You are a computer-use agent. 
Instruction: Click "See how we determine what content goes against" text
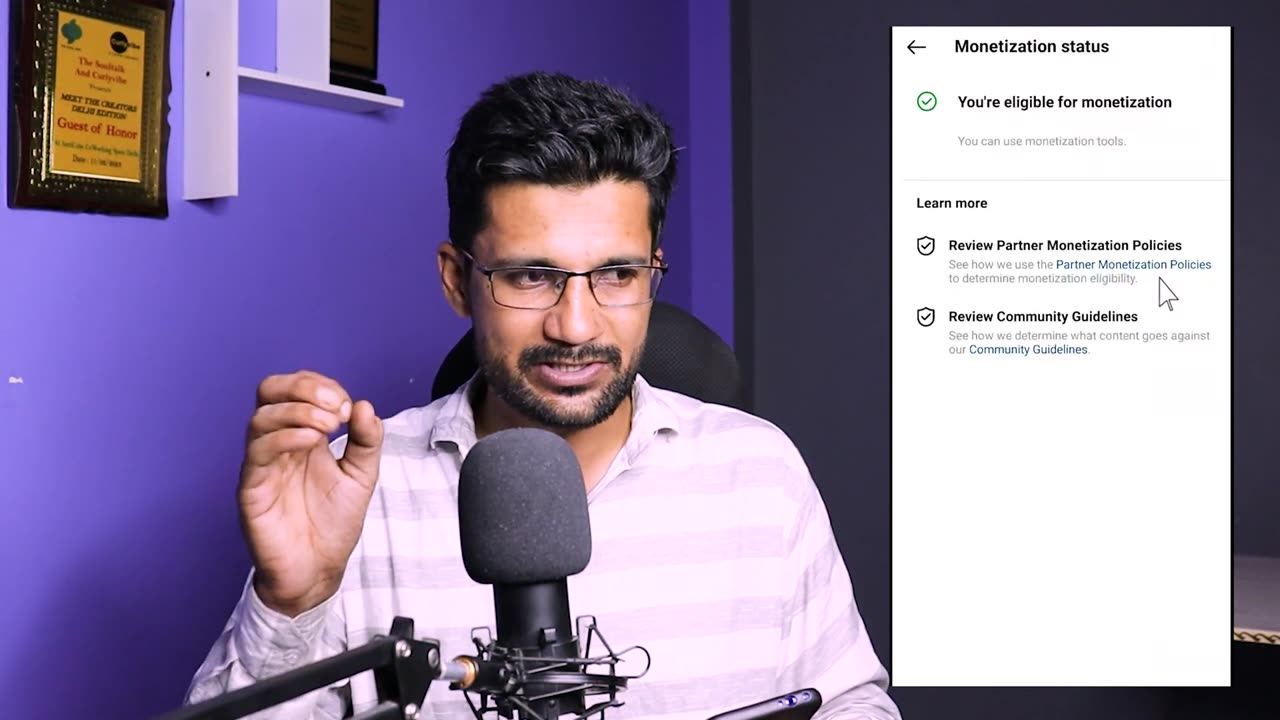1079,336
